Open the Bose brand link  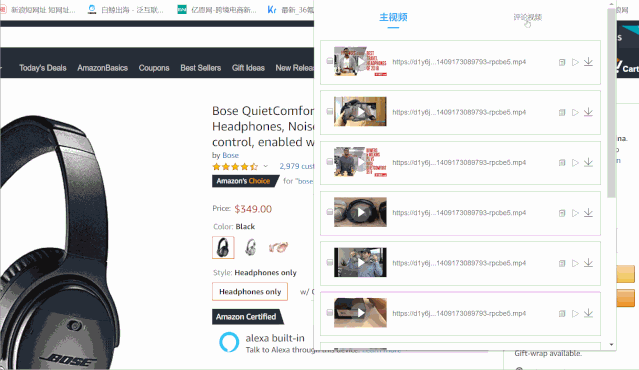(230, 155)
